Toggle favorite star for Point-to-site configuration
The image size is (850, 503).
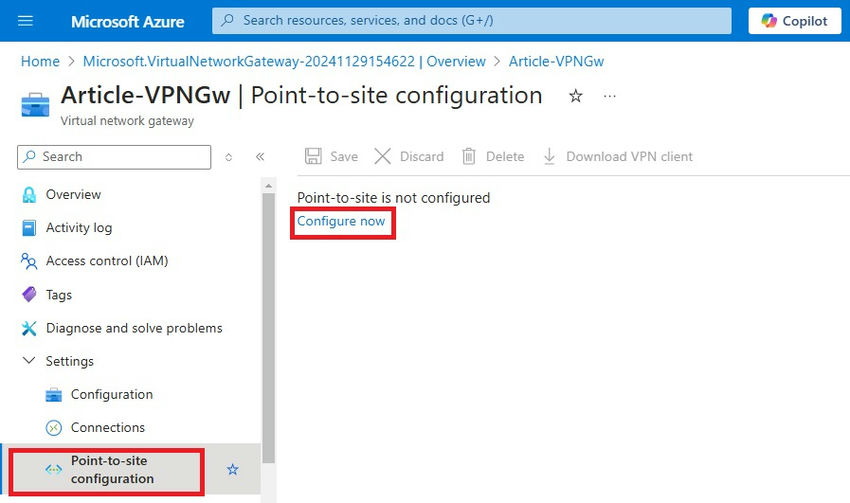click(x=233, y=469)
